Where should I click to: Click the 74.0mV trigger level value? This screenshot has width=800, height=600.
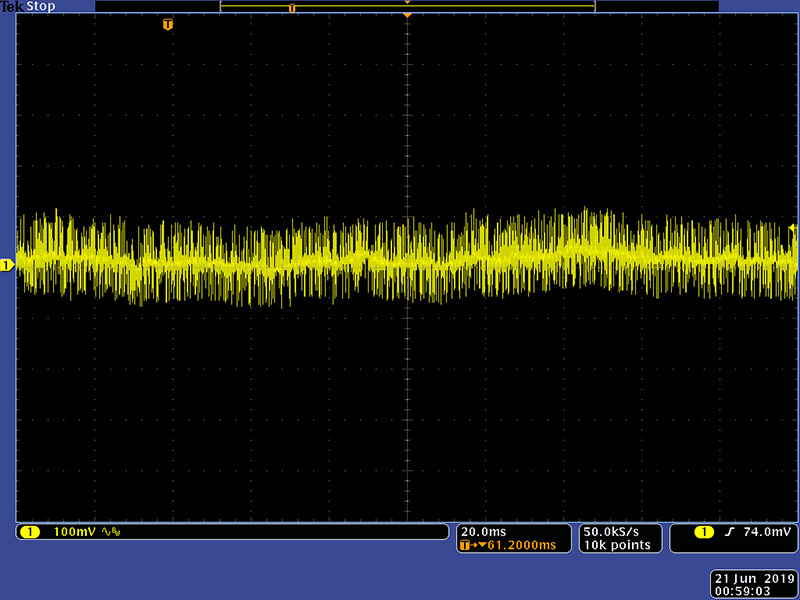point(766,532)
